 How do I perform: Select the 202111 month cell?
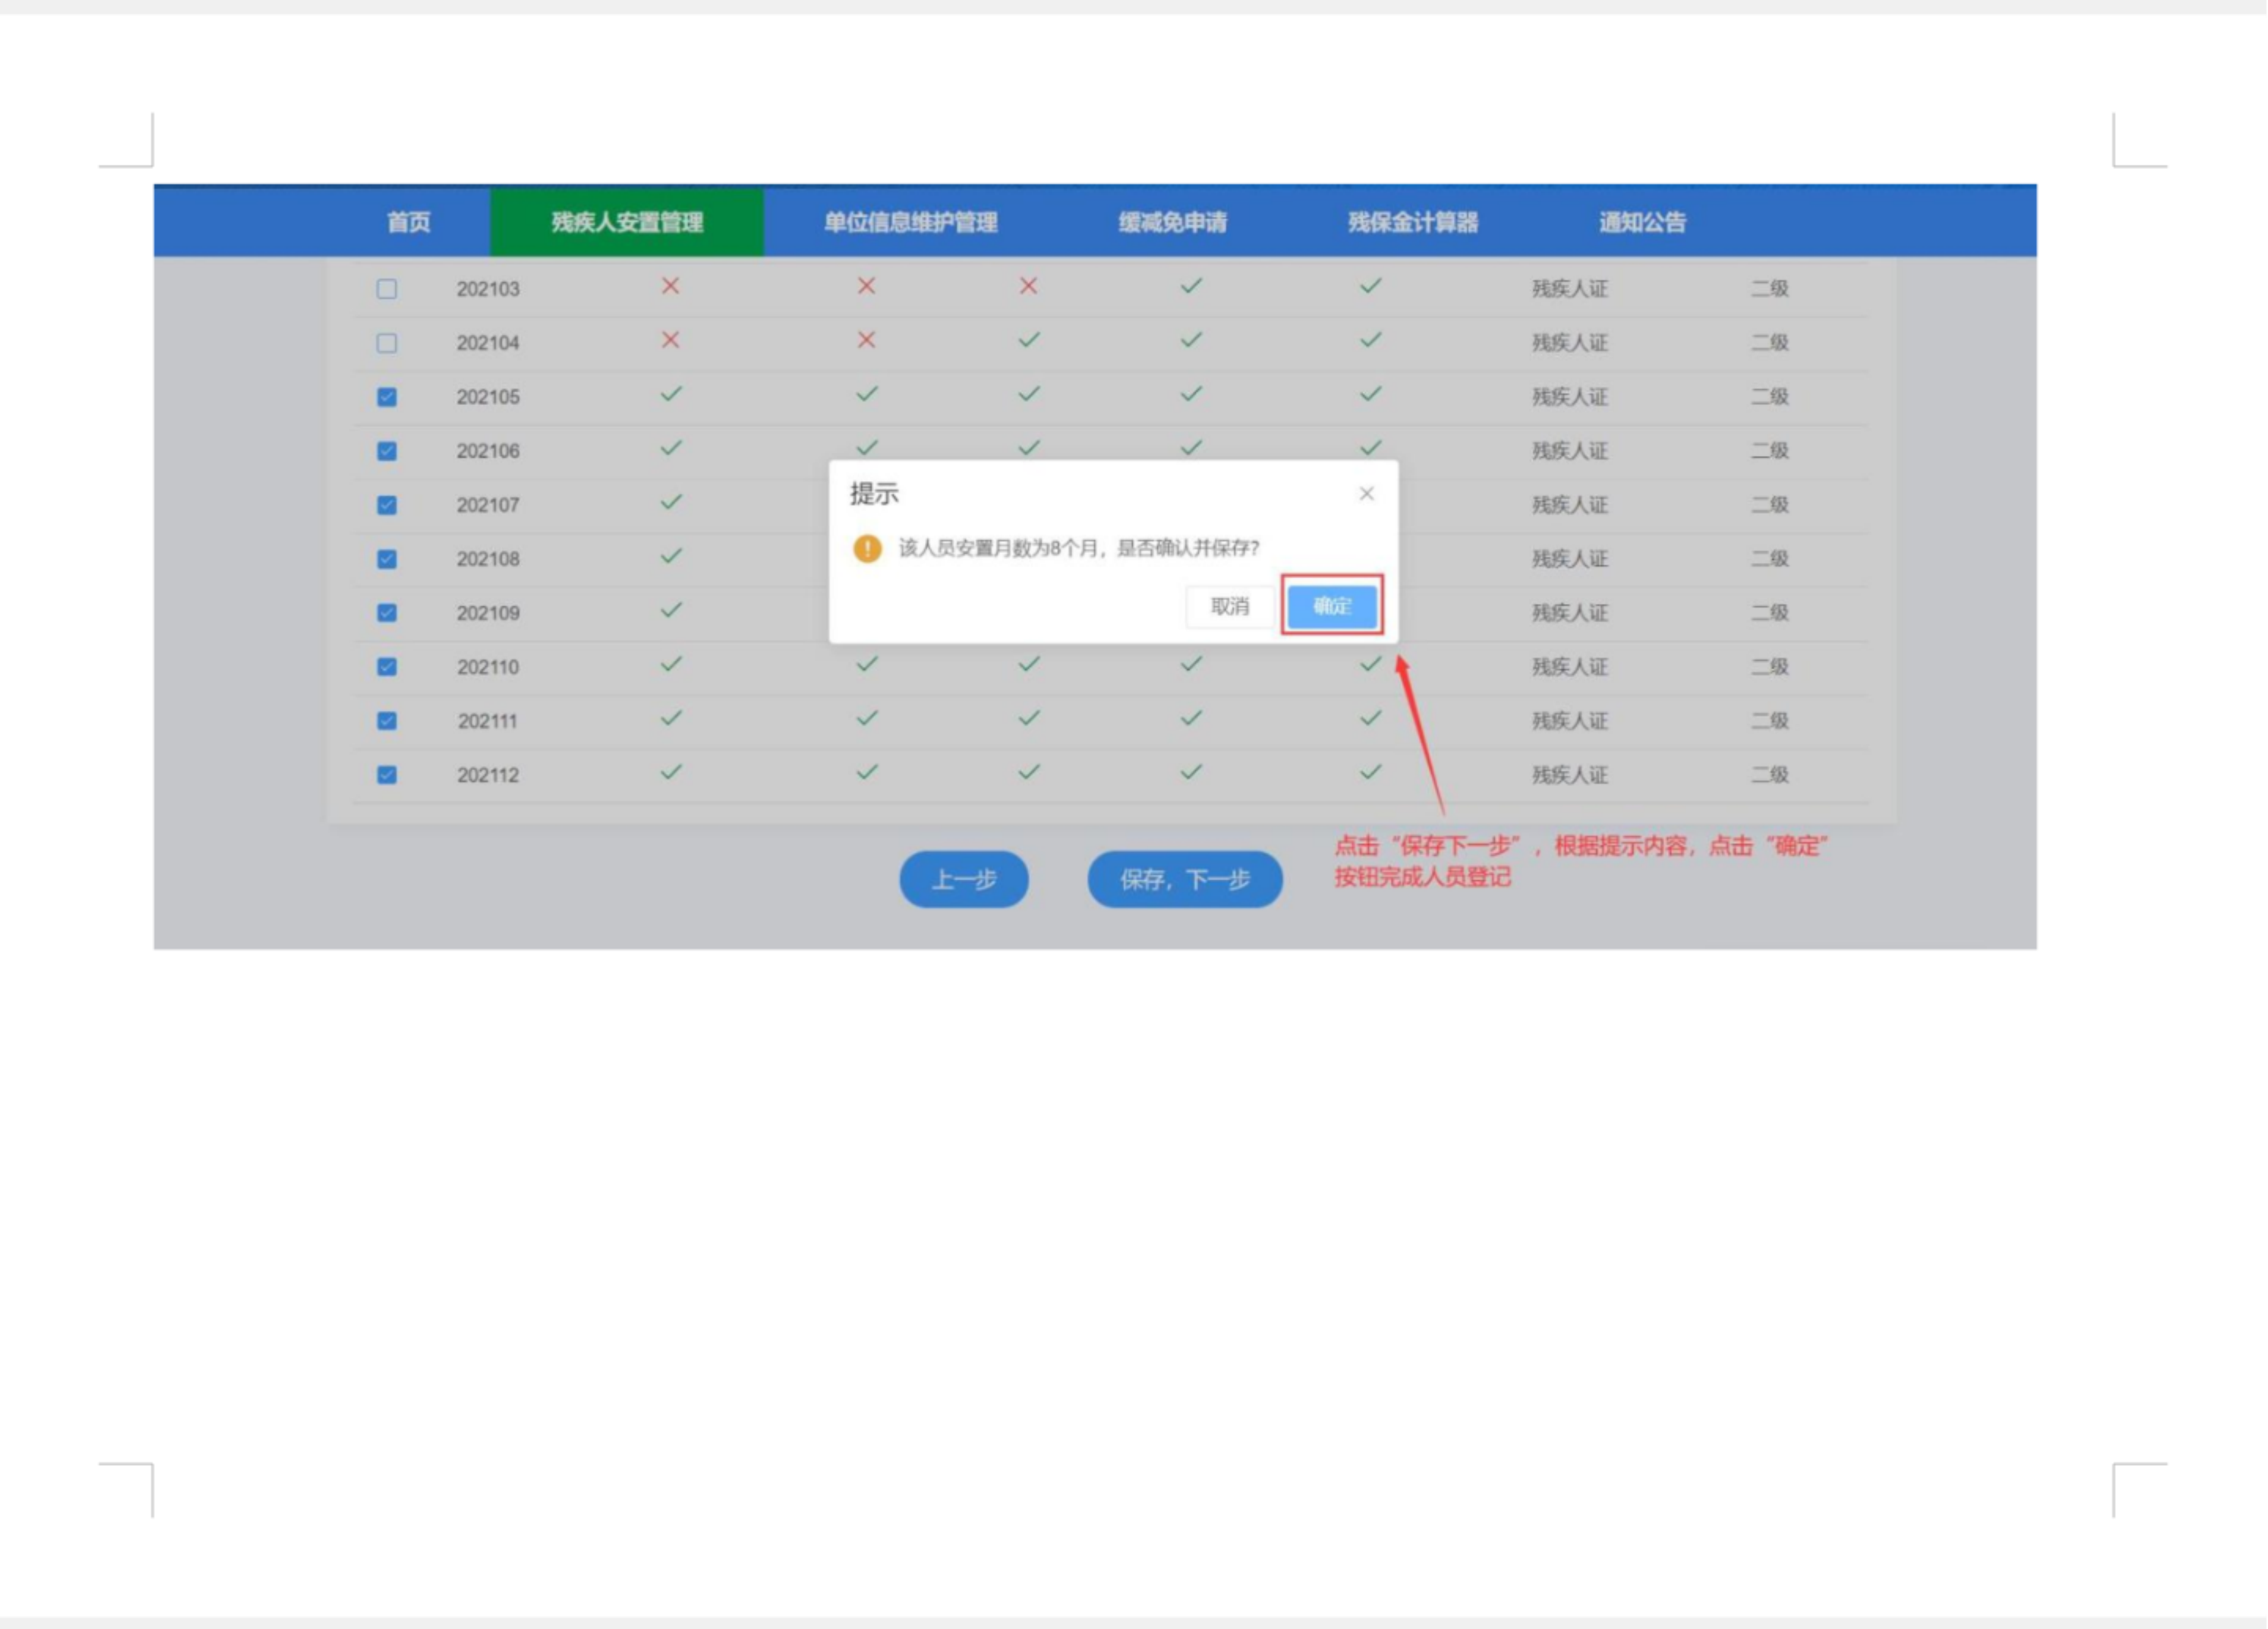(488, 721)
